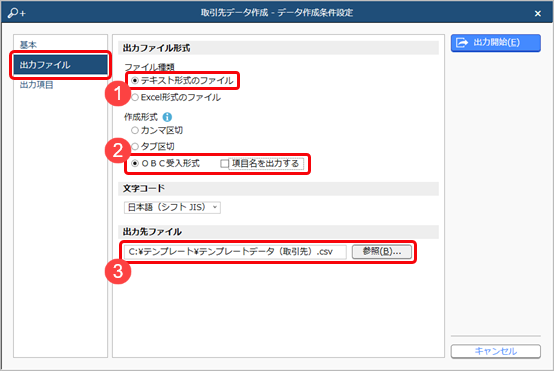This screenshot has width=554, height=371.
Task: Toggle 項目名を出力する checkbox
Action: pos(224,164)
